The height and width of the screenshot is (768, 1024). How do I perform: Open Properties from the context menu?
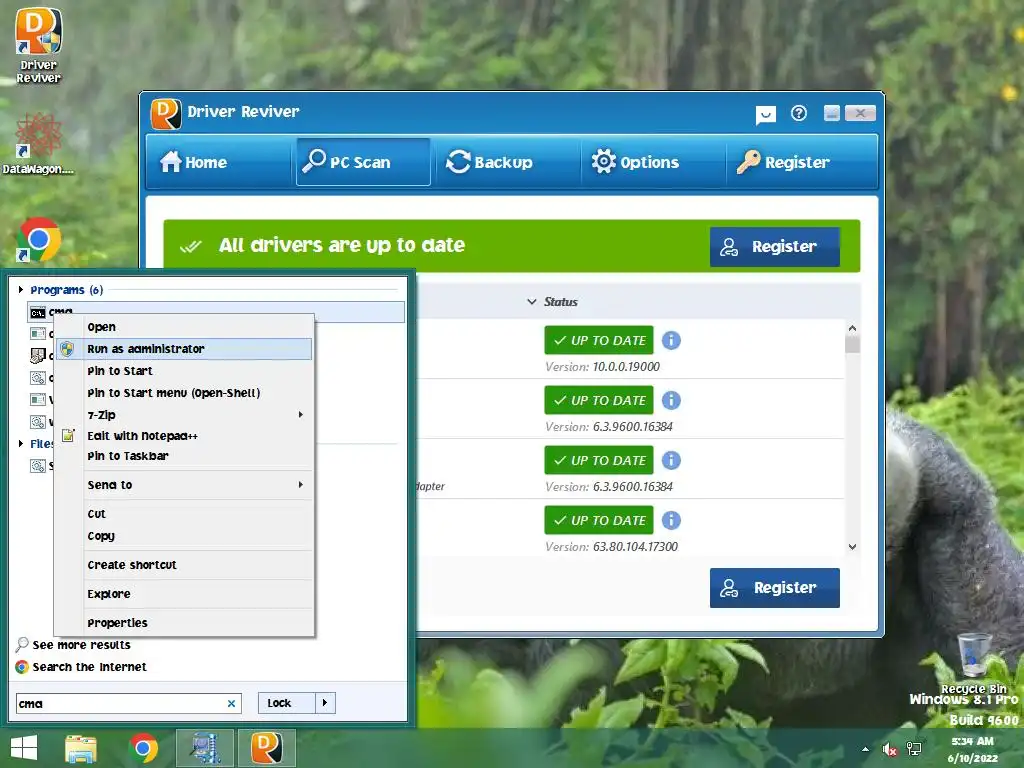pos(184,623)
